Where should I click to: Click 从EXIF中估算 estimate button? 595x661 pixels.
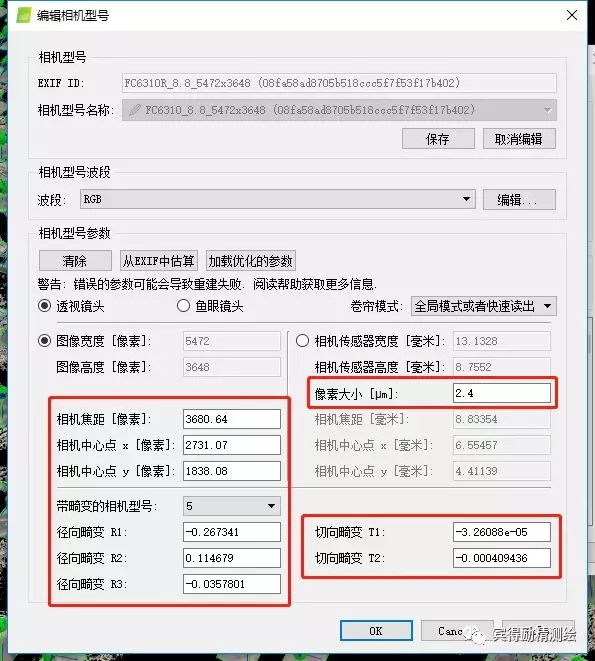pos(159,261)
